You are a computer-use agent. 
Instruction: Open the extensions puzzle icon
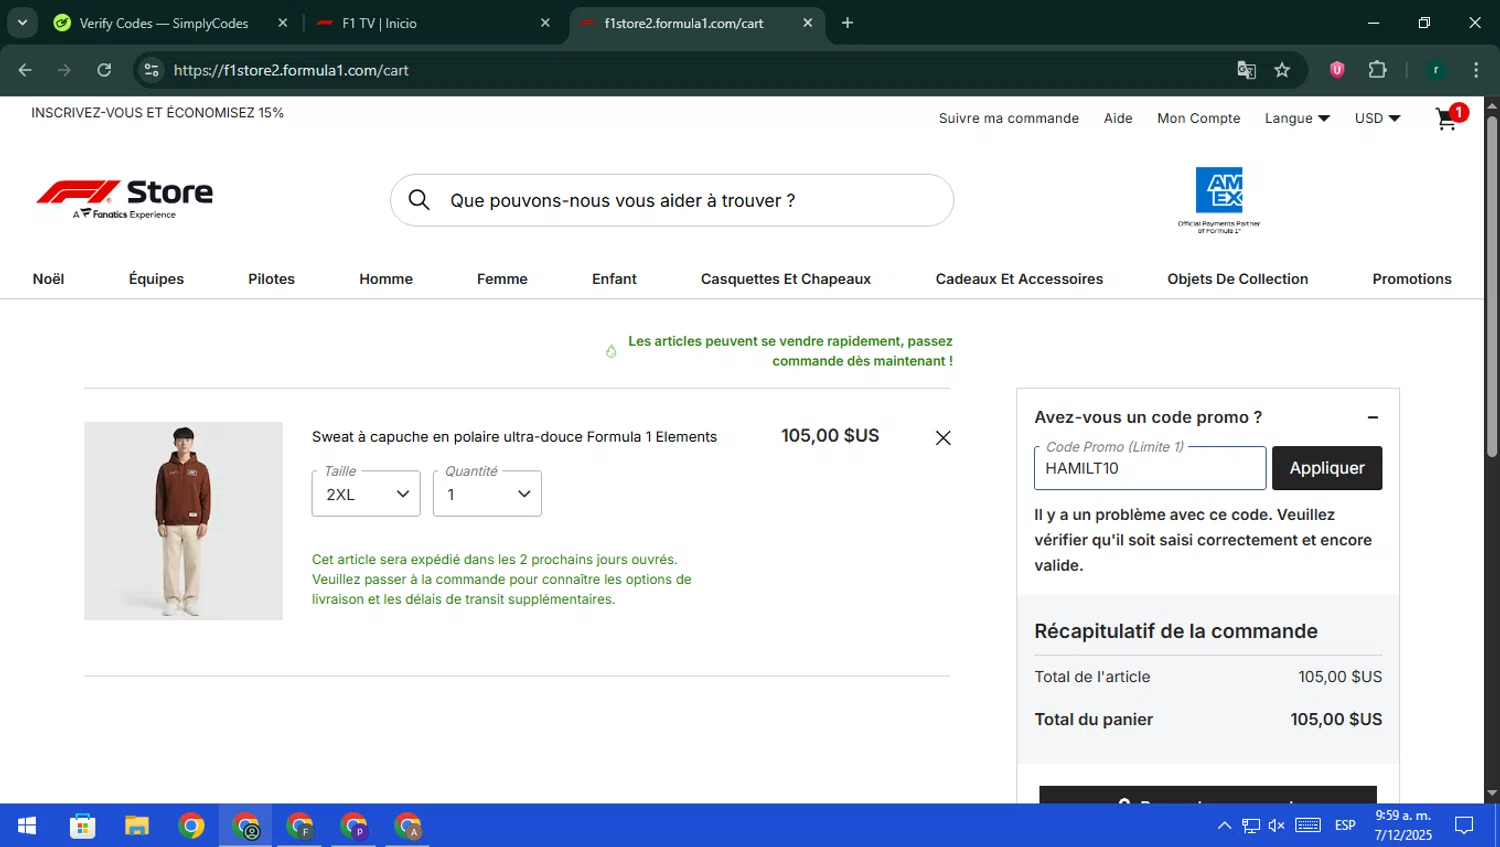1377,70
